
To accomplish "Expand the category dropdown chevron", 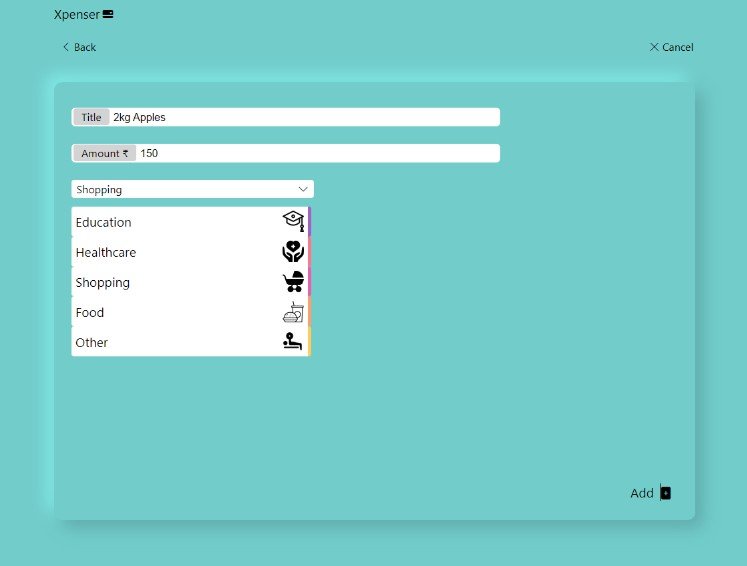I will coord(303,189).
